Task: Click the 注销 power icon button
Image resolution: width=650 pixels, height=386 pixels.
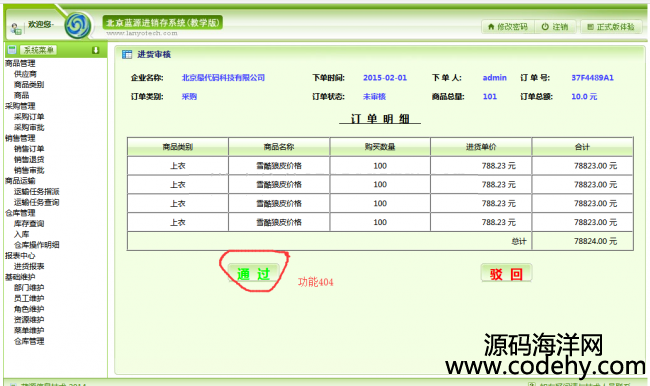Action: coord(555,27)
